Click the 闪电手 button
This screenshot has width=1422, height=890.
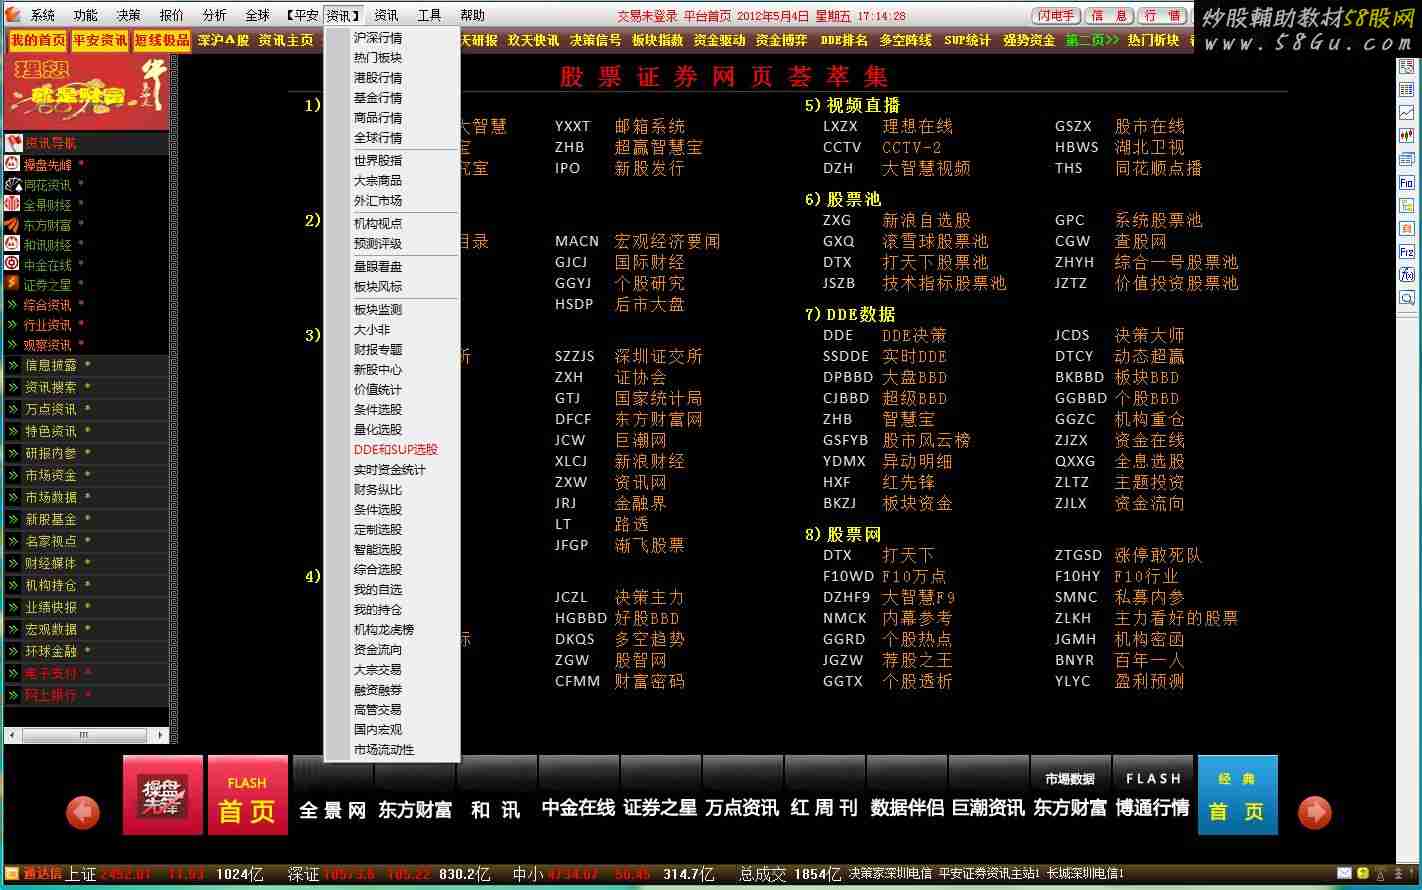(x=1056, y=15)
